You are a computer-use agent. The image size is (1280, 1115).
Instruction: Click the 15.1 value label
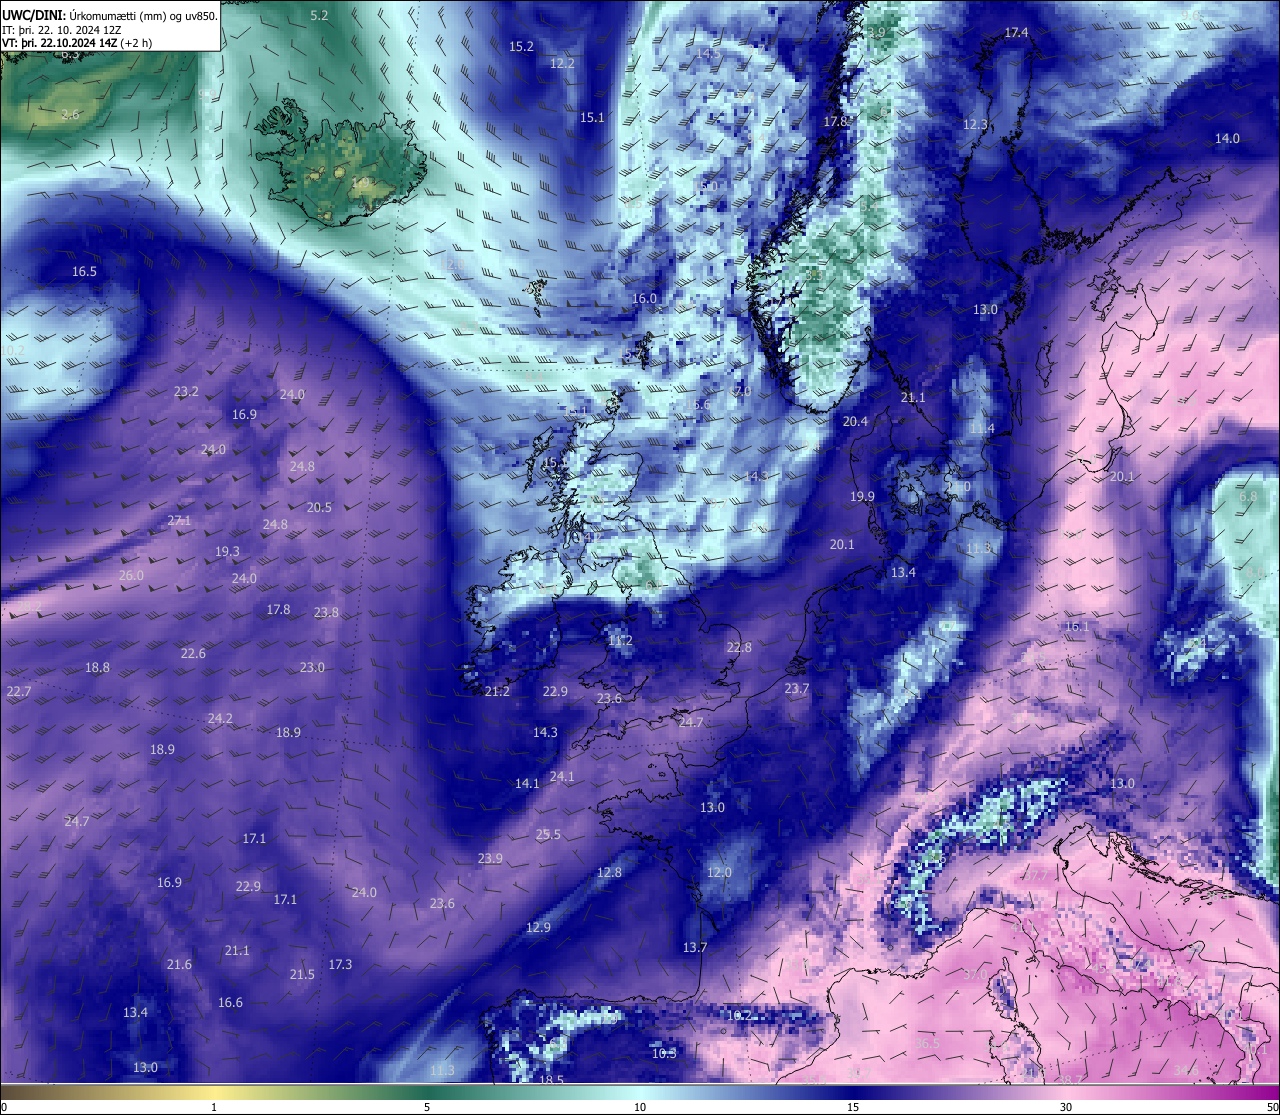pyautogui.click(x=592, y=117)
